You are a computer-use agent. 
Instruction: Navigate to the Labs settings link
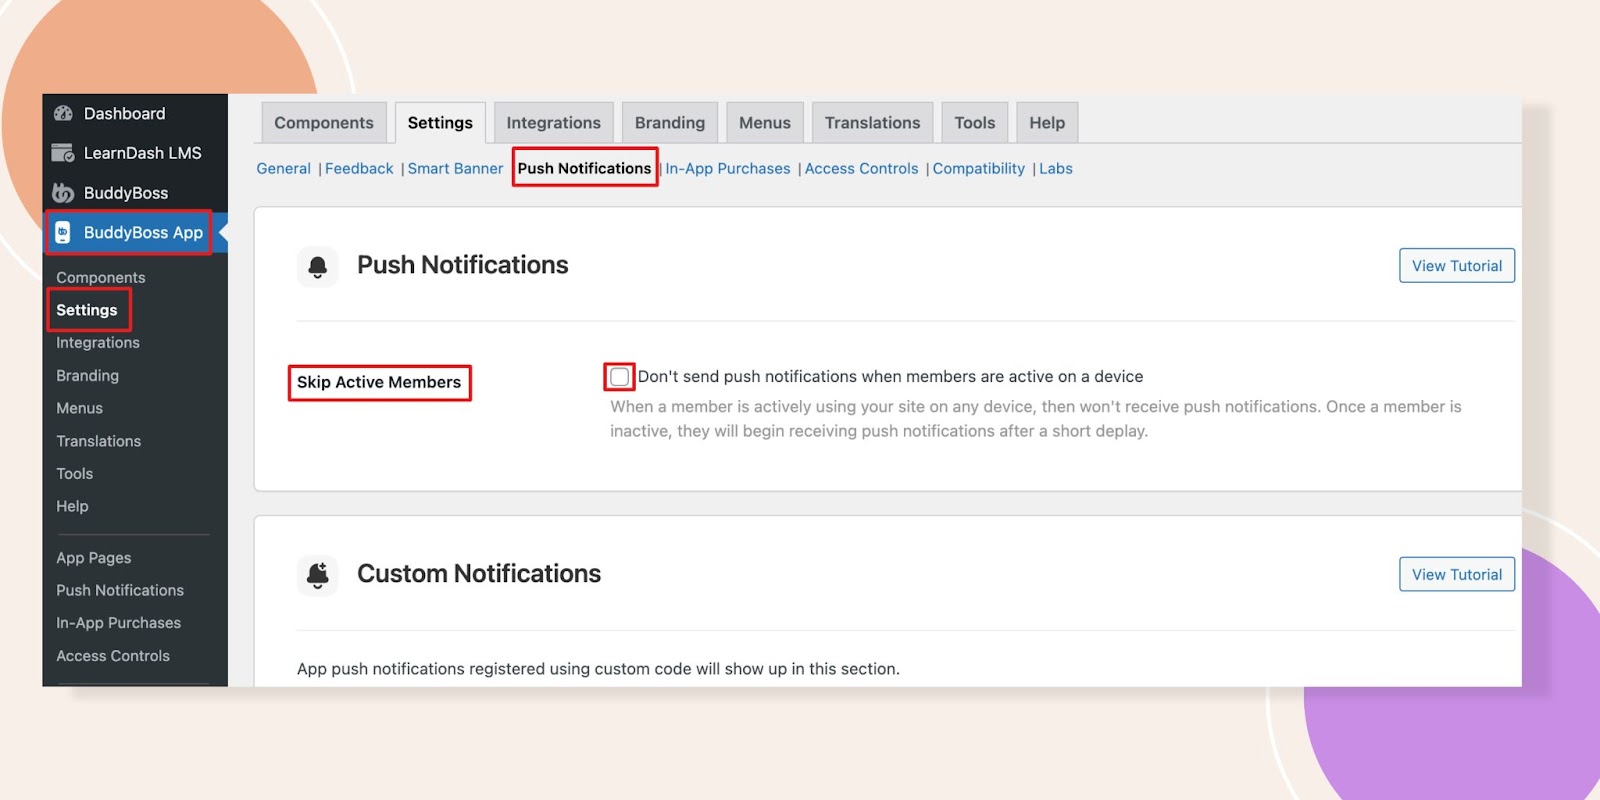[1055, 169]
